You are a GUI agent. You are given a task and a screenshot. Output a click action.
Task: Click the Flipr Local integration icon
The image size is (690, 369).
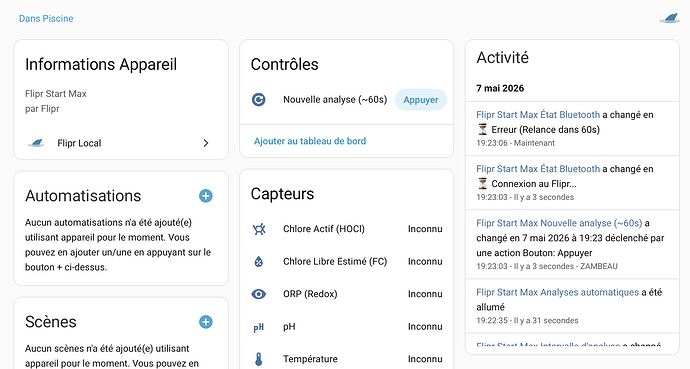[x=36, y=143]
